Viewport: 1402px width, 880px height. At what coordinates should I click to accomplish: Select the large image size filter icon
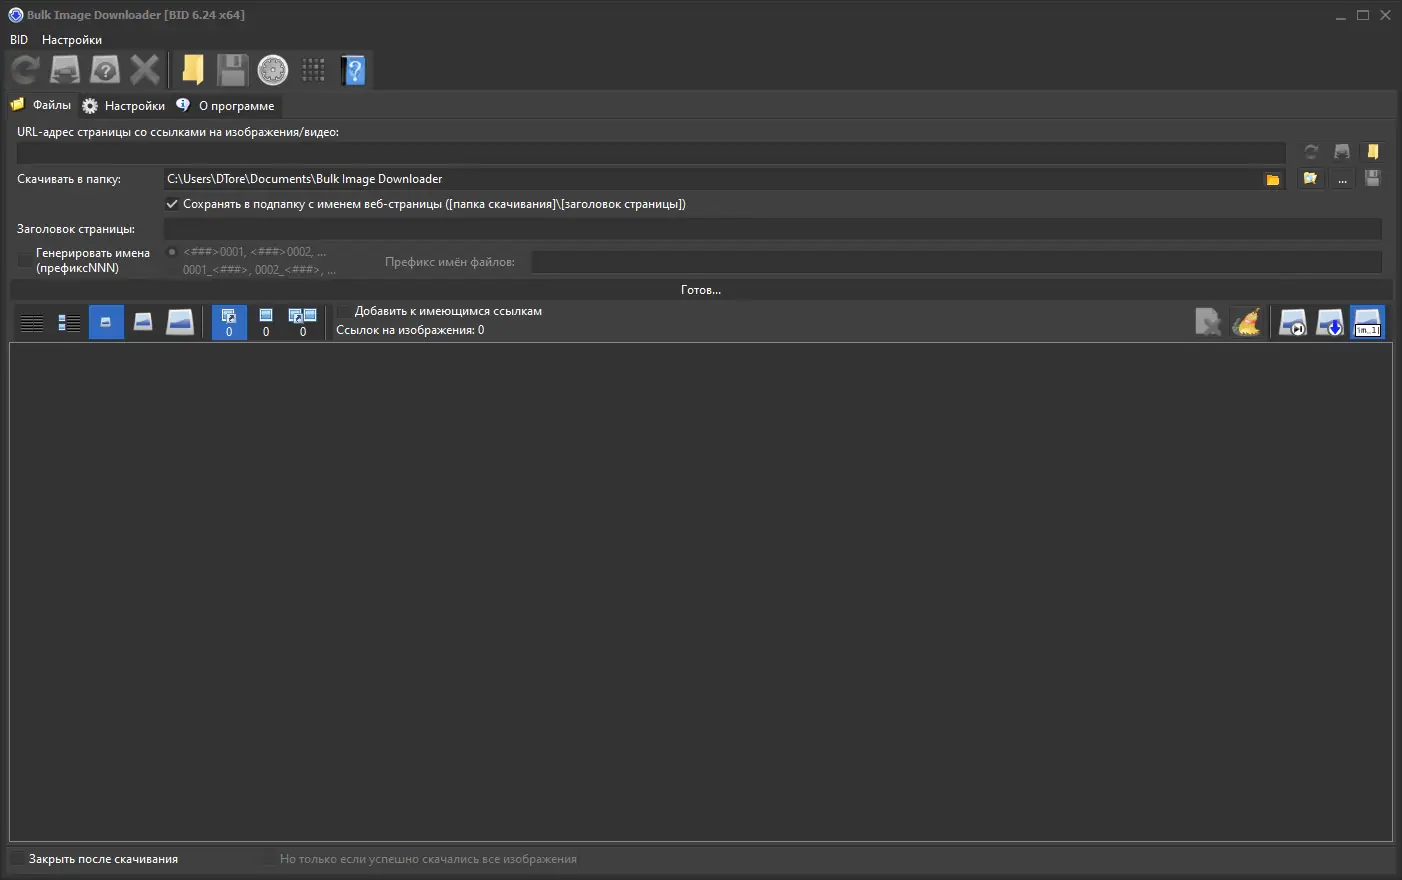point(180,322)
